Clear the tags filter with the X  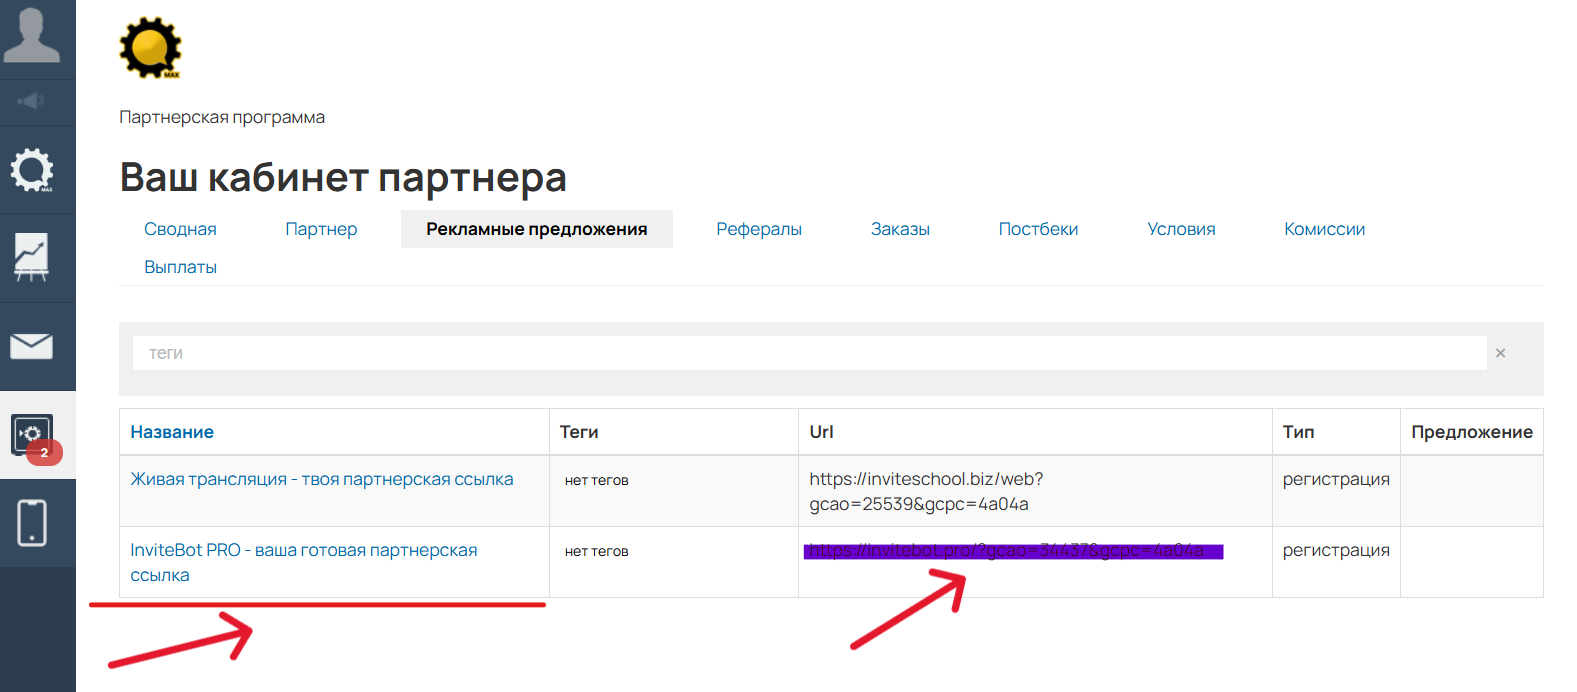point(1500,353)
